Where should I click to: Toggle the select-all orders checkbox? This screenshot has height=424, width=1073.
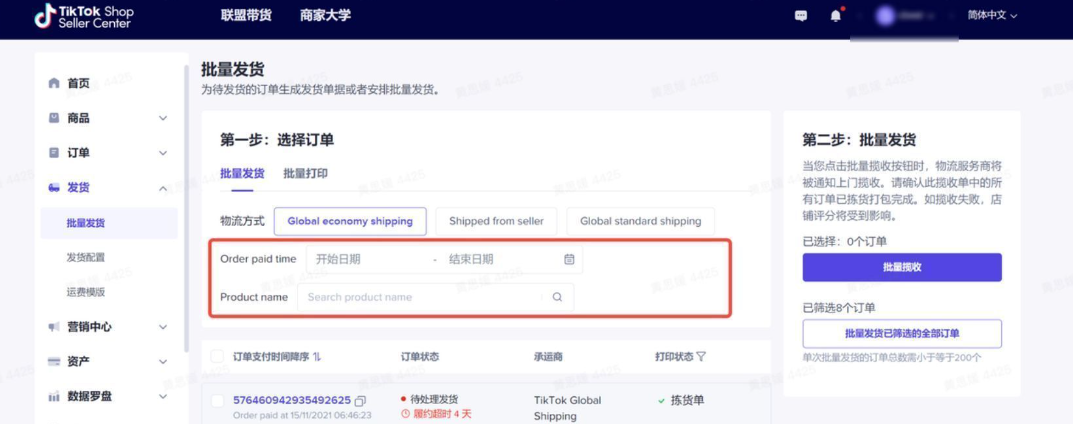tap(217, 357)
